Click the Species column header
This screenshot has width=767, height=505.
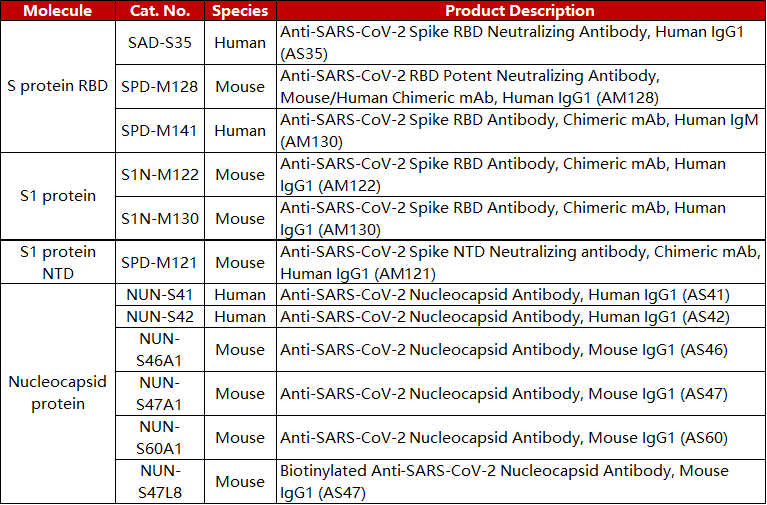click(240, 11)
